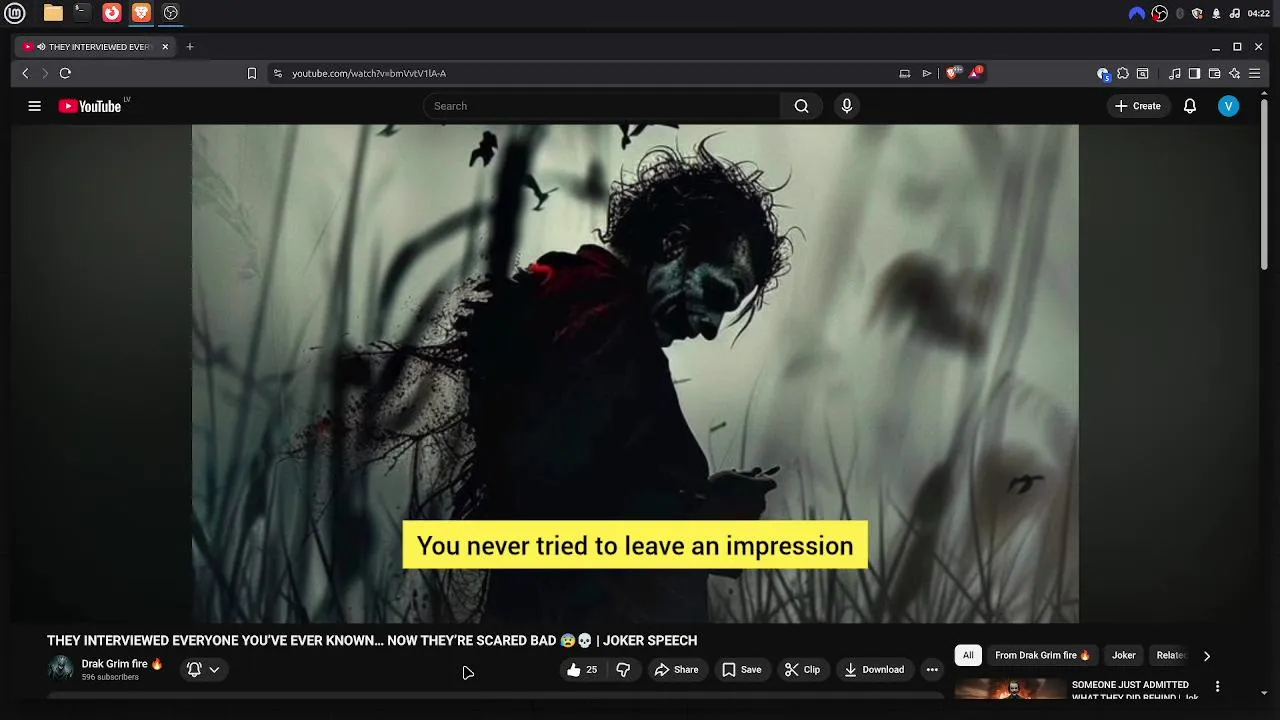
Task: Open YouTube notifications bell
Action: (x=1190, y=106)
